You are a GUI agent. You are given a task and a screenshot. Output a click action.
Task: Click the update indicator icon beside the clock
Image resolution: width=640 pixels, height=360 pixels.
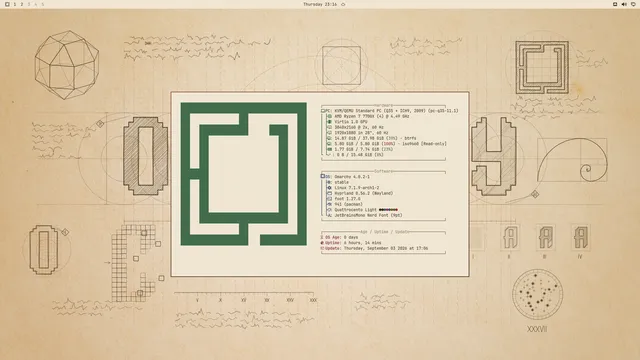343,4
